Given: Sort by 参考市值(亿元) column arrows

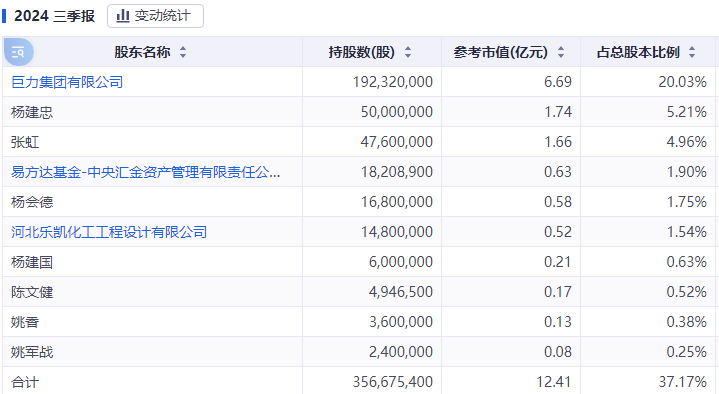Looking at the screenshot, I should 561,52.
